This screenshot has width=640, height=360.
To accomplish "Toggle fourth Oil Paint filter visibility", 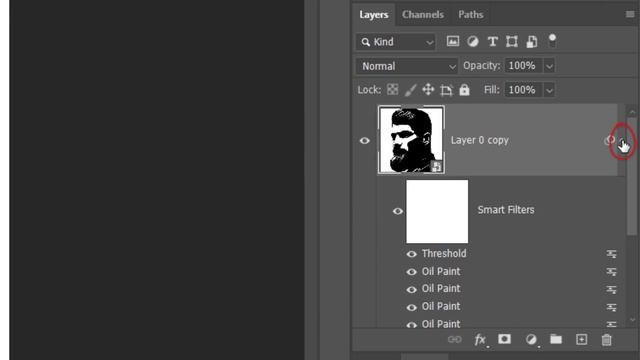I will 411,325.
